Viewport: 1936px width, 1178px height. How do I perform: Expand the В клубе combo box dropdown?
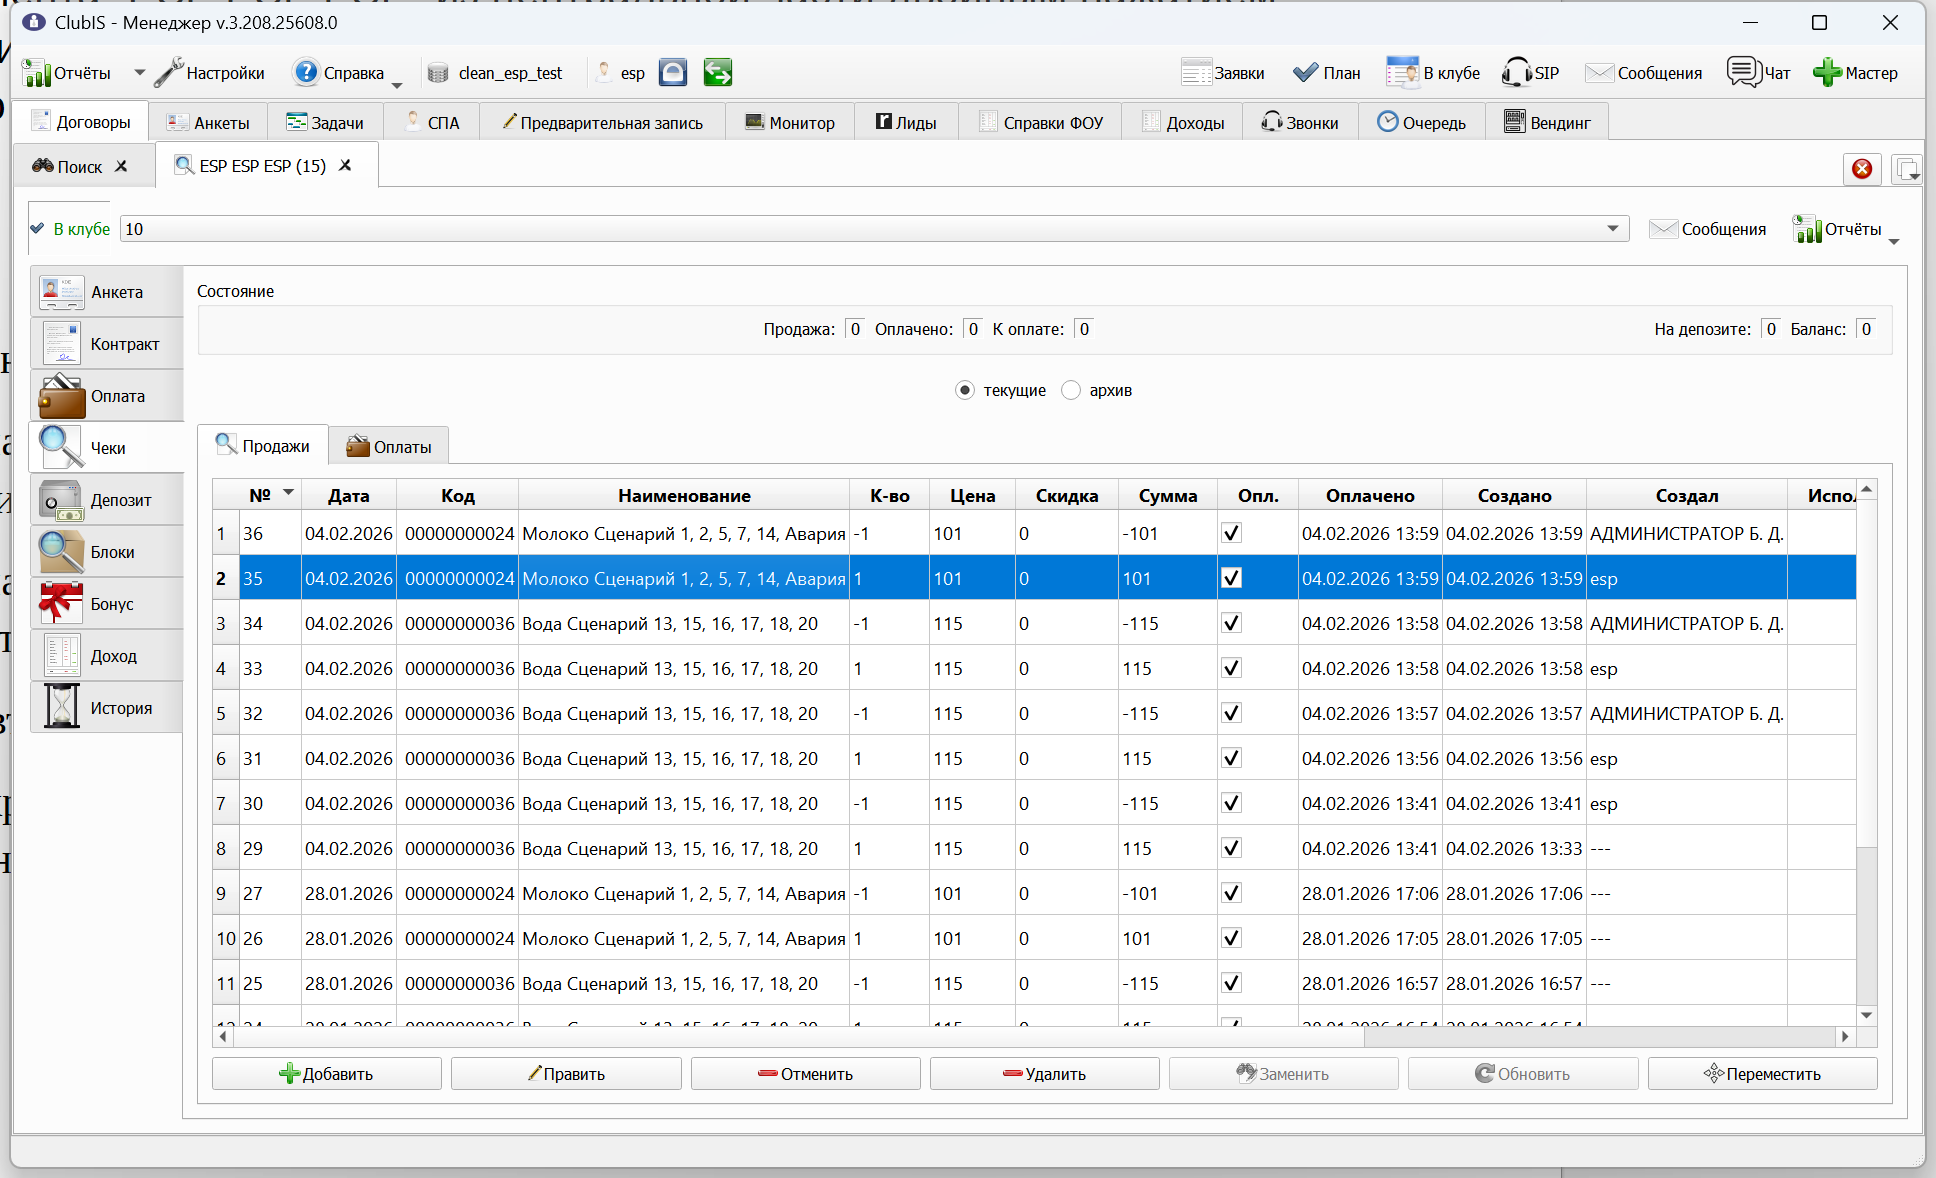click(x=1613, y=229)
